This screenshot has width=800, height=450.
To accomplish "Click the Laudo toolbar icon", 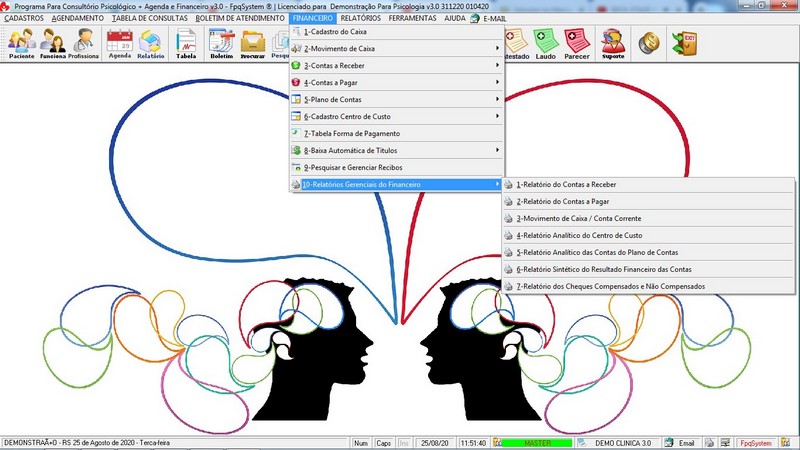I will (547, 44).
